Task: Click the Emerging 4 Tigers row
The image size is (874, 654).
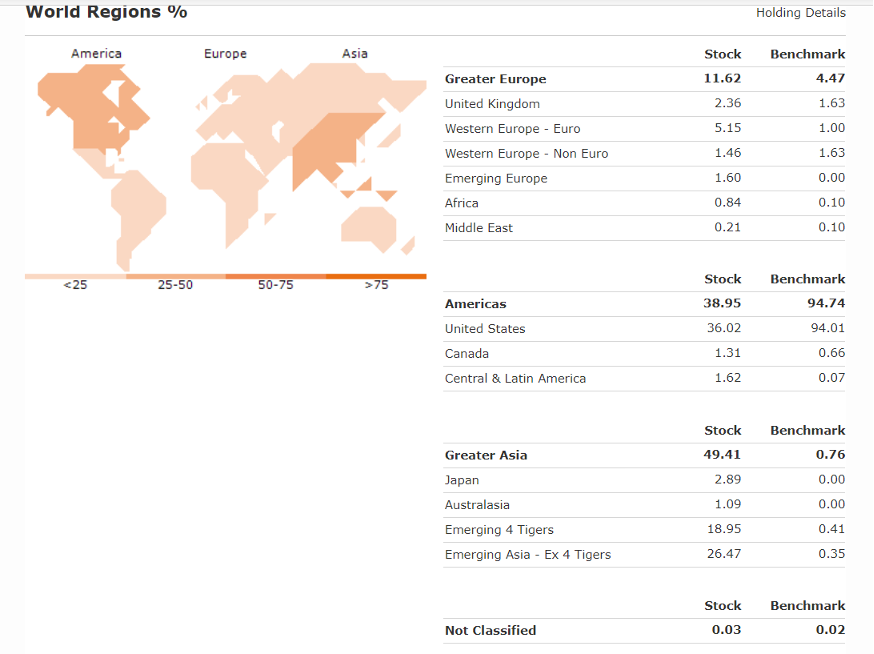Action: (499, 530)
